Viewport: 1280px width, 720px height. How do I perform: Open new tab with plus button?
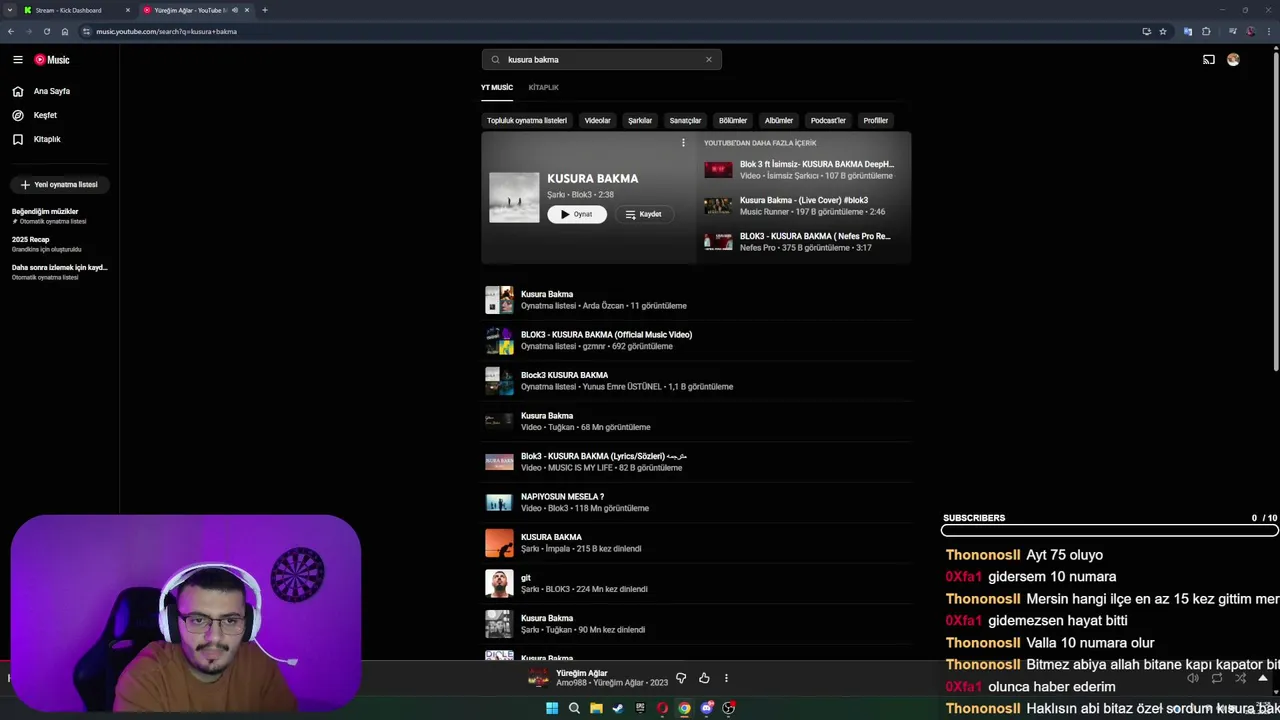tap(265, 10)
